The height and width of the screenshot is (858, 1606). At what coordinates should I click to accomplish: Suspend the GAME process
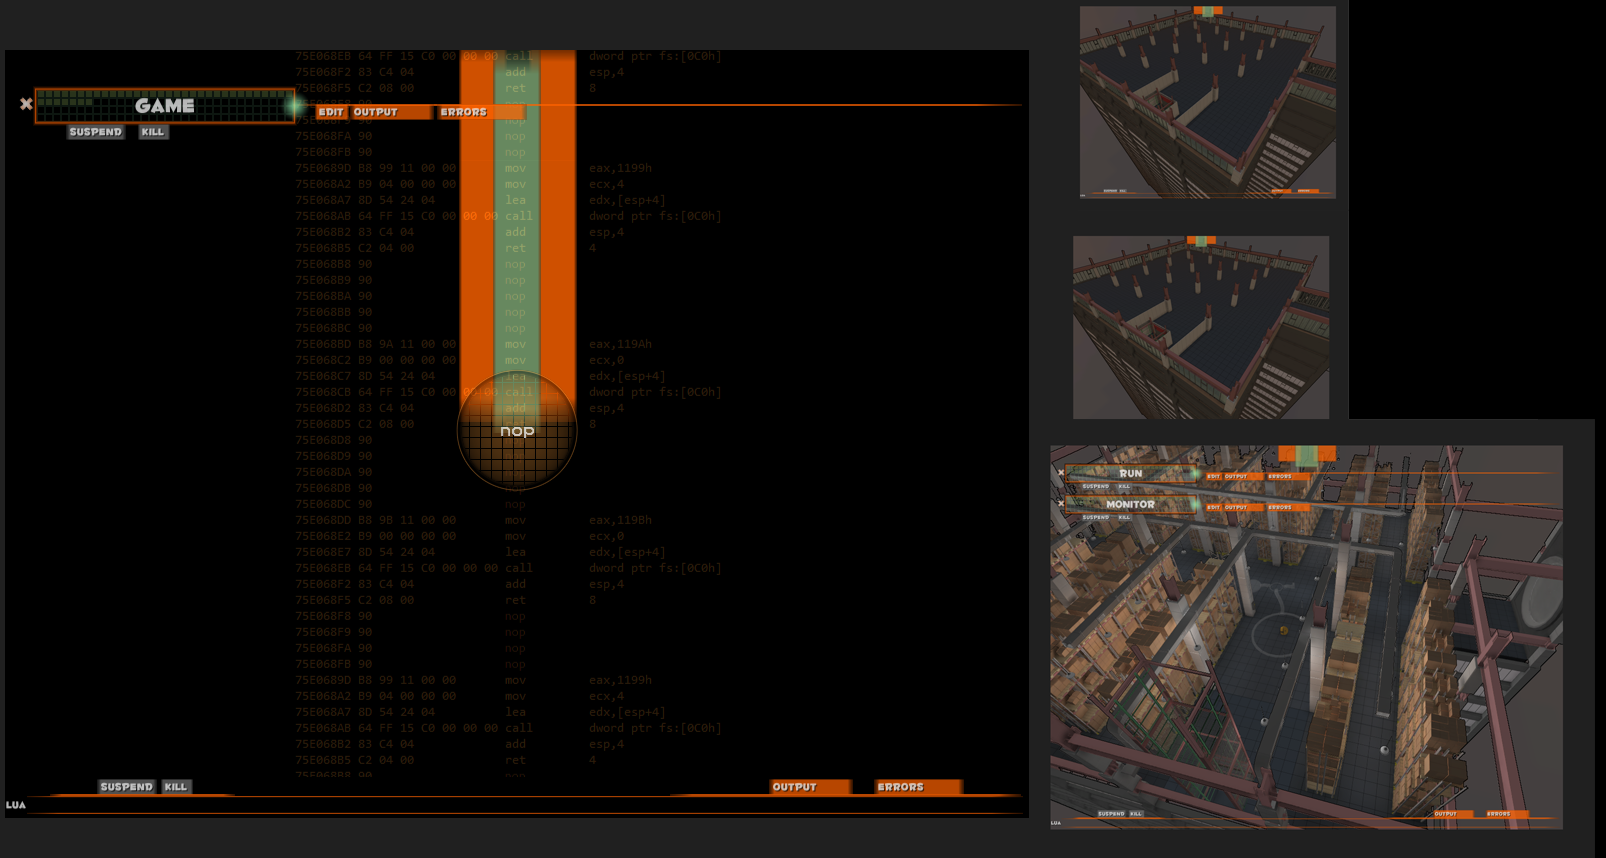[x=96, y=132]
